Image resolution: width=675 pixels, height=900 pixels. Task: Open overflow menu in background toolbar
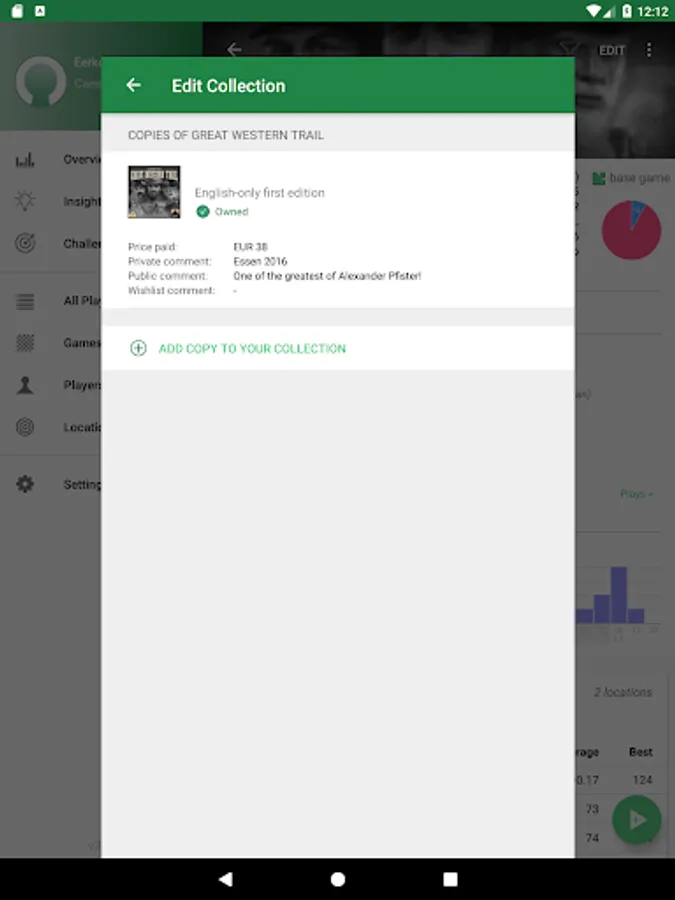click(649, 50)
